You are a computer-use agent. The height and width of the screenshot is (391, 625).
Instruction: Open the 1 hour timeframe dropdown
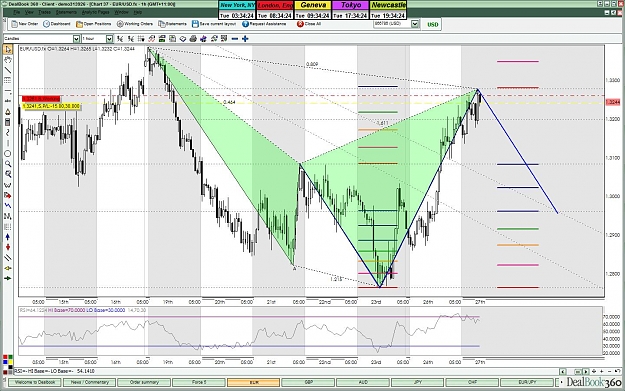[x=109, y=39]
